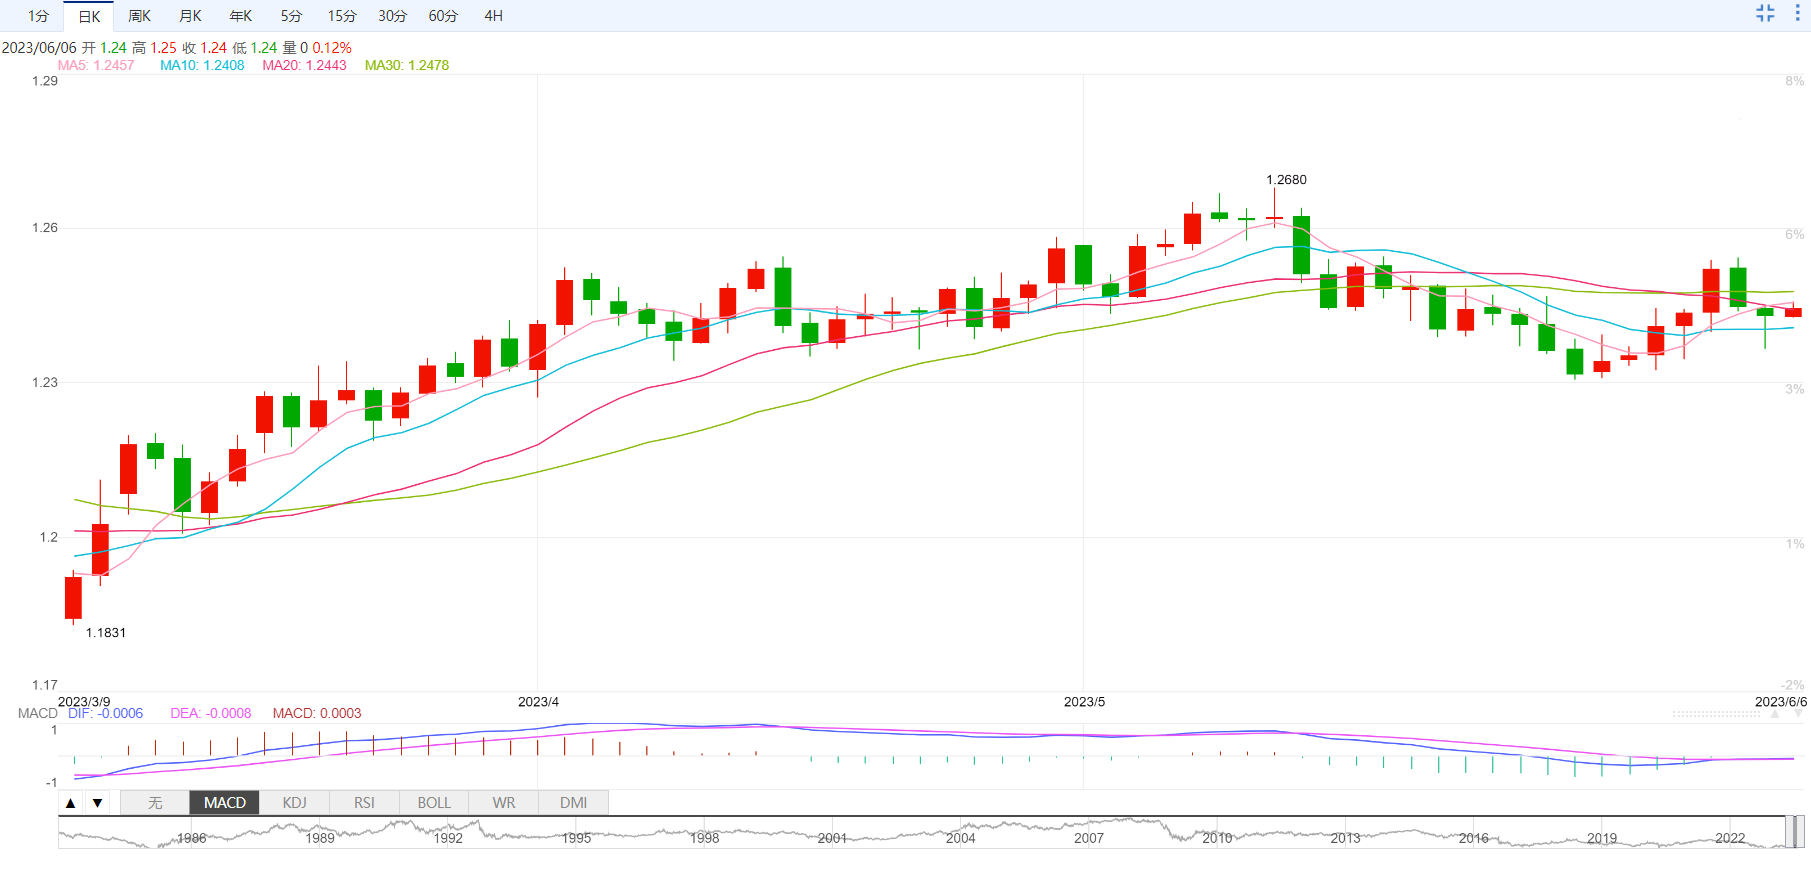The width and height of the screenshot is (1811, 886).
Task: Click the 1.1831 low price label
Action: coord(106,633)
